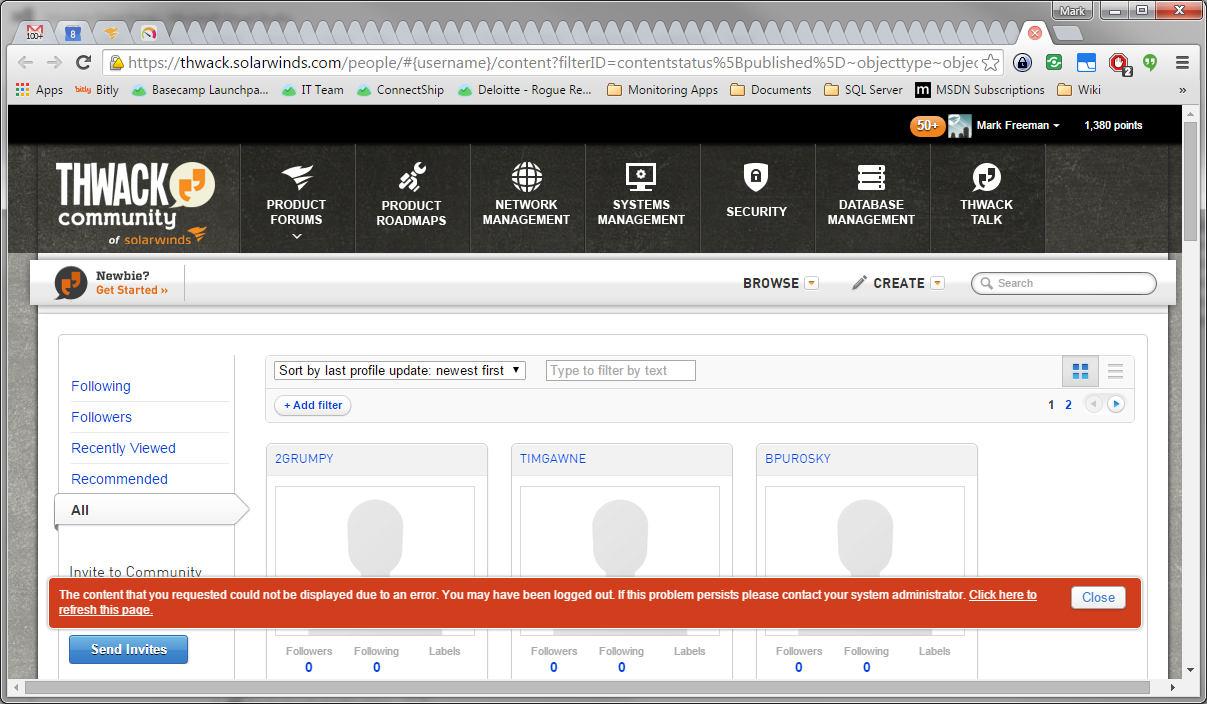Bookmark this page with the star icon
Screen dimensions: 1207x704
(x=990, y=62)
